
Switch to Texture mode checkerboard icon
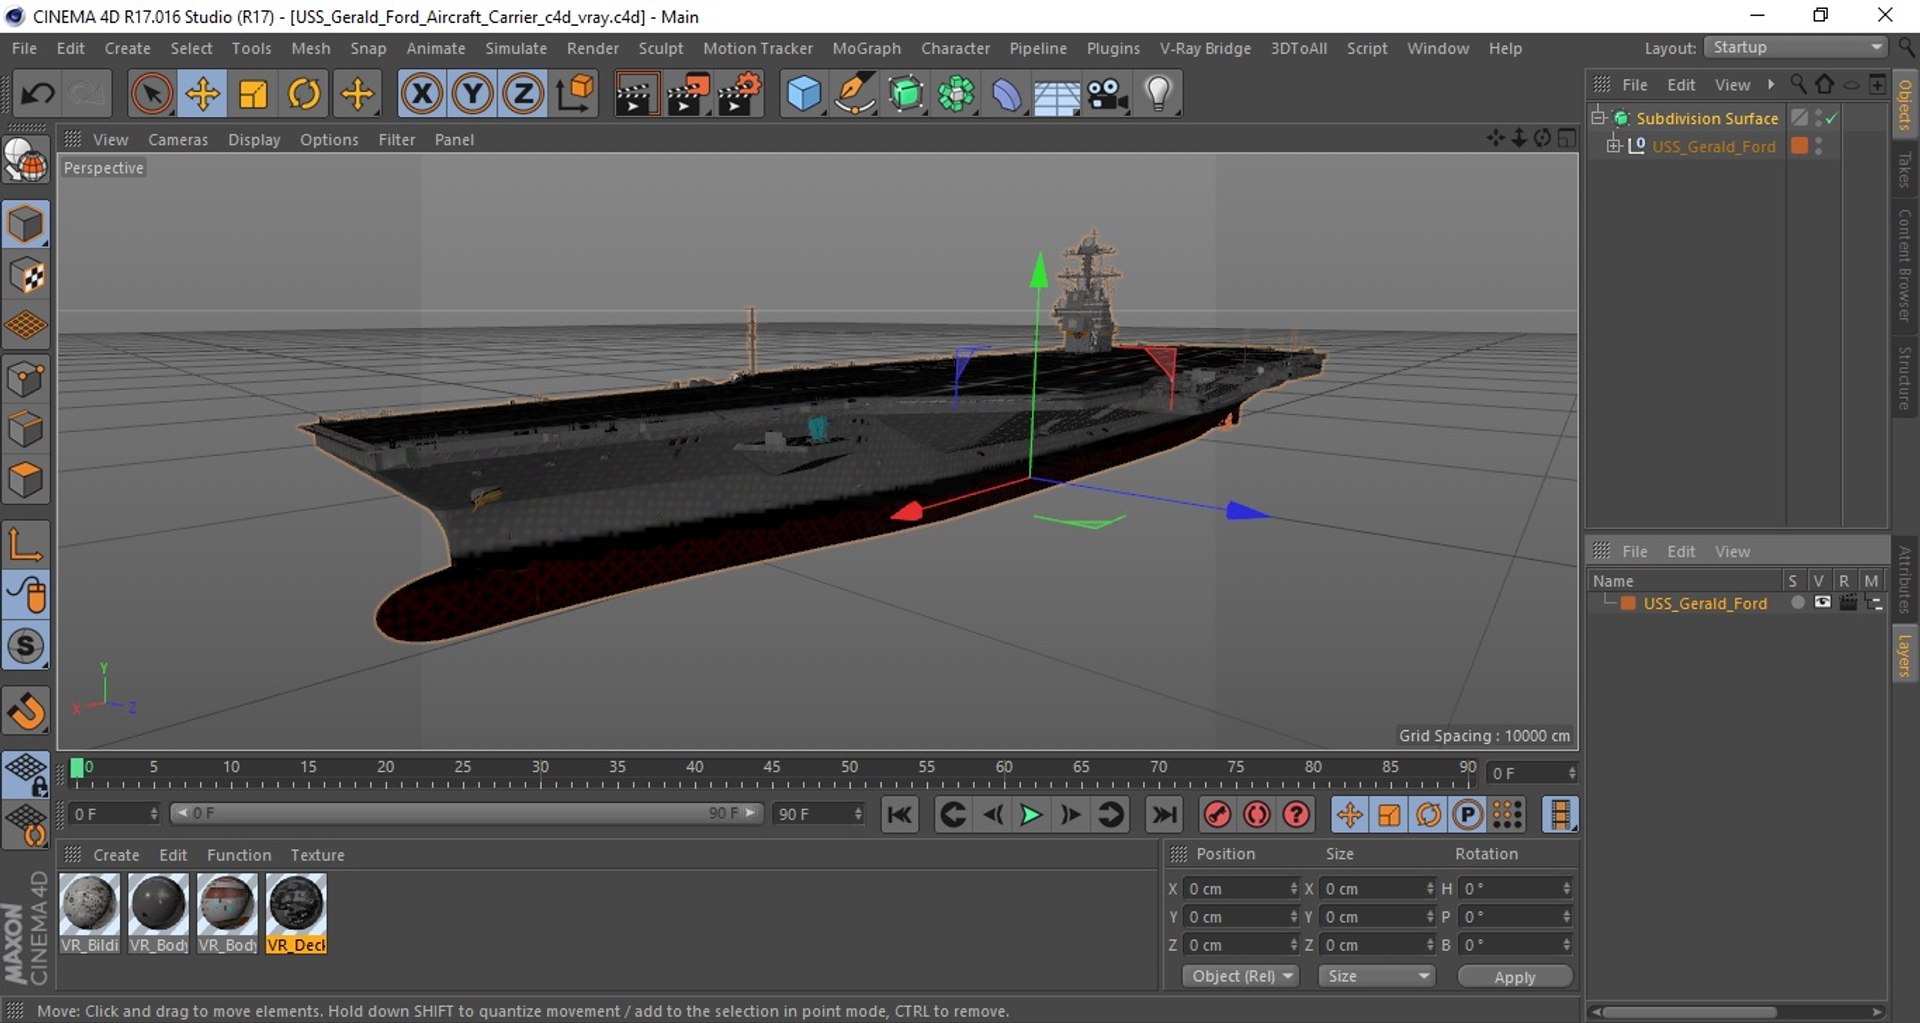point(26,275)
